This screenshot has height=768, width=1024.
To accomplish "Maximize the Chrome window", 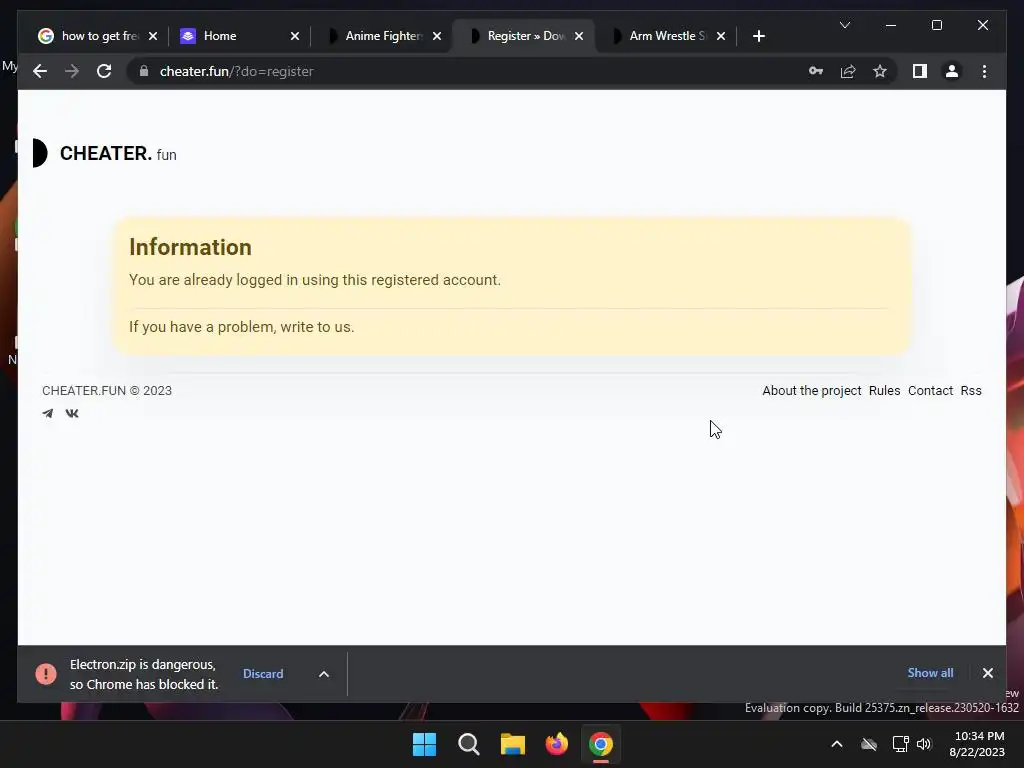I will (936, 25).
